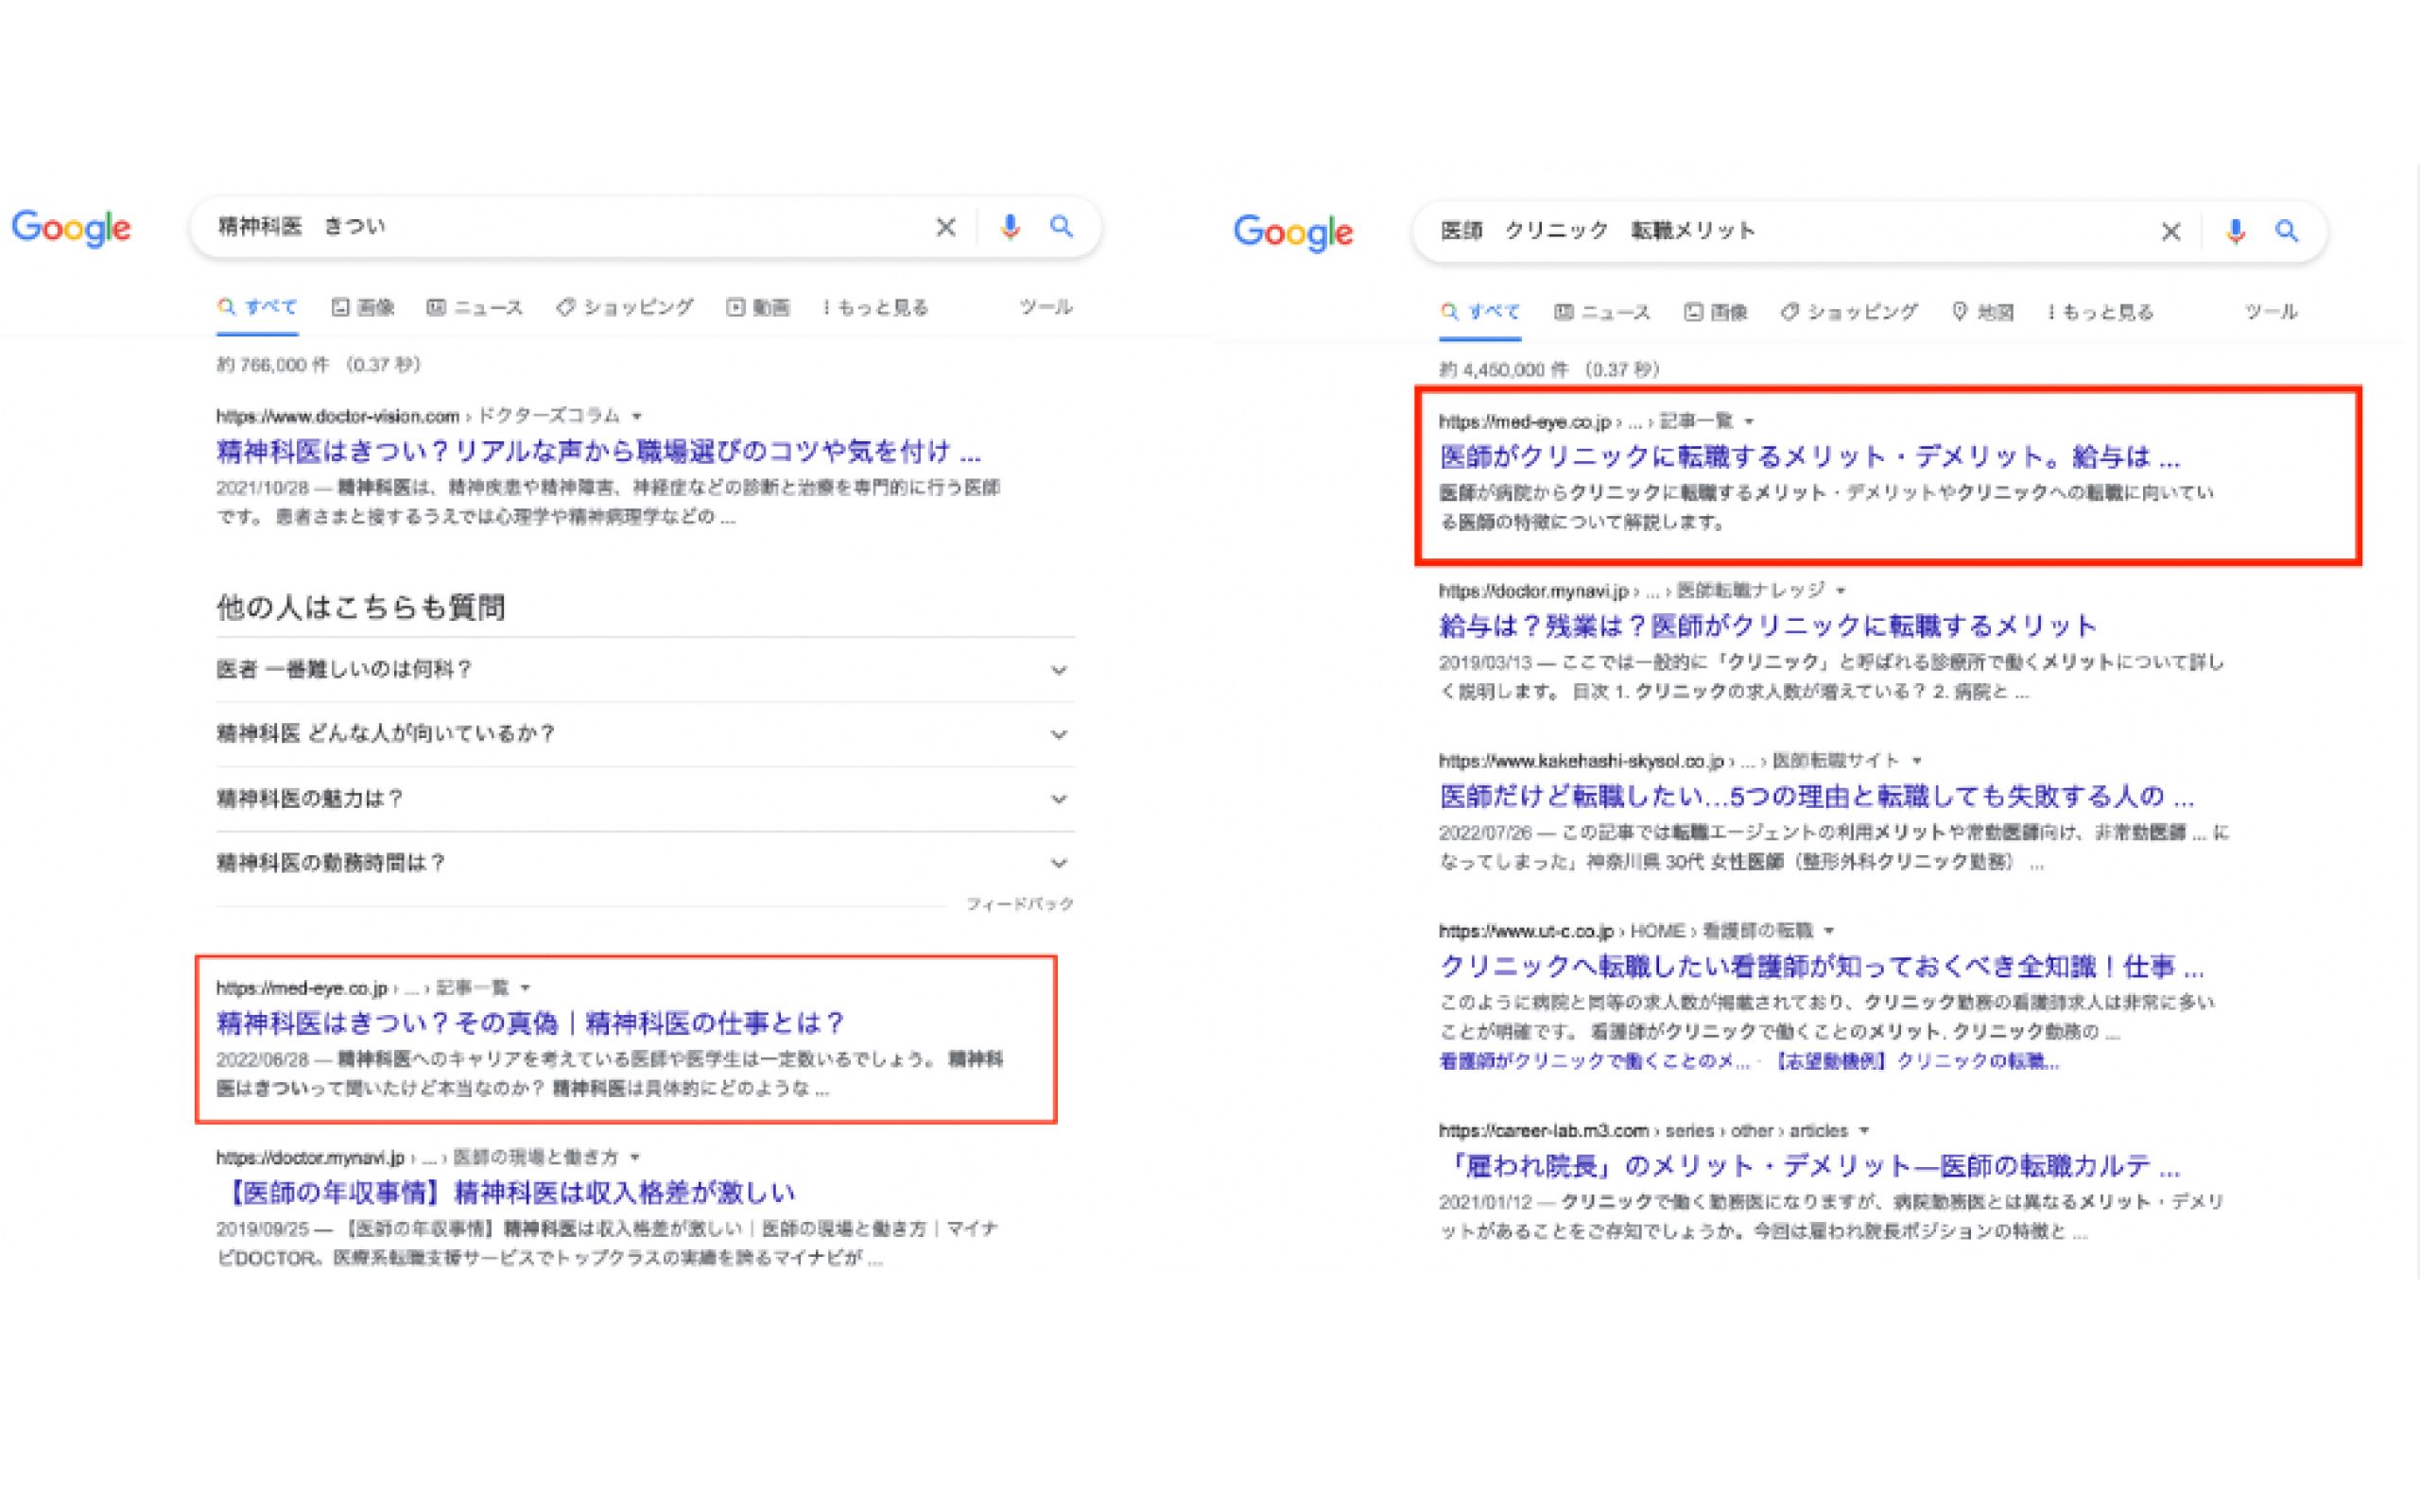Open dropdown arrow beside career-lab.m3.com URL
The width and height of the screenshot is (2420, 1512).
point(1864,1131)
